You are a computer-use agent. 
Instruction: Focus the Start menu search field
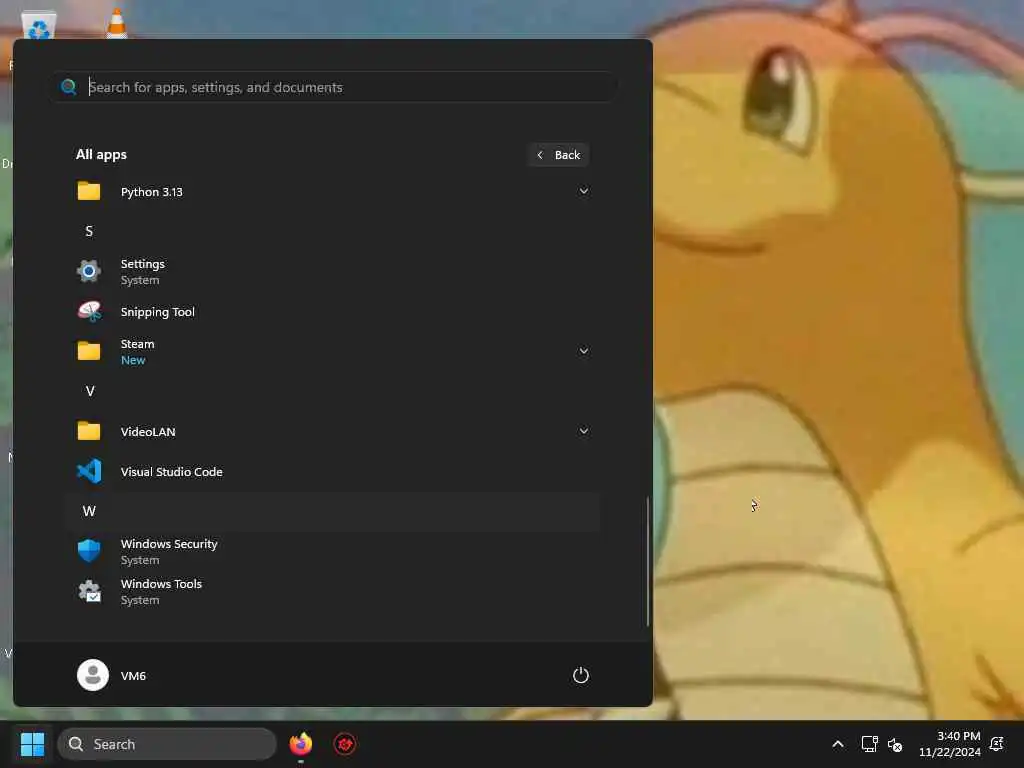[334, 87]
